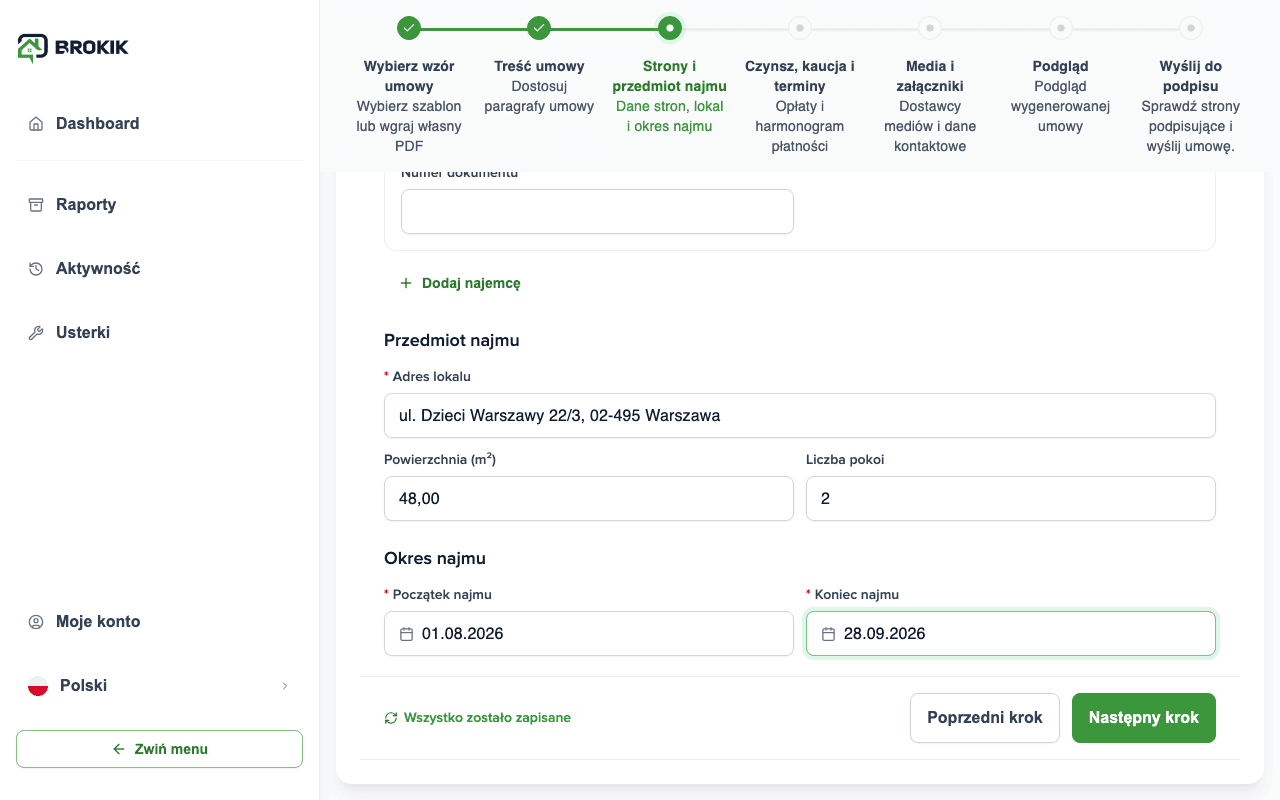
Task: Open the Polski language selector
Action: (x=160, y=686)
